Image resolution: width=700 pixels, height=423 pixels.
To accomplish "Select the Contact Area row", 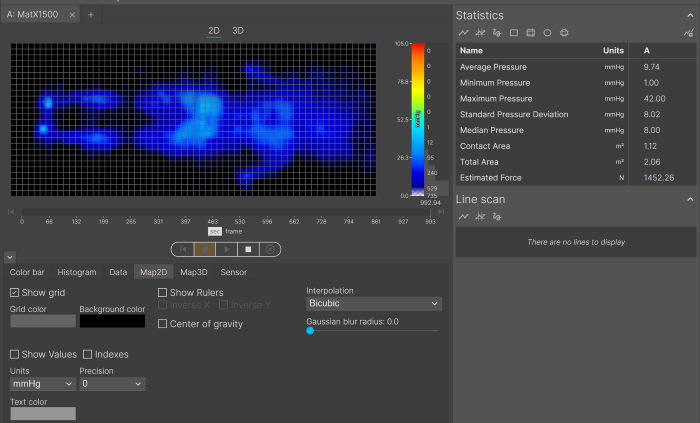I will pyautogui.click(x=576, y=146).
